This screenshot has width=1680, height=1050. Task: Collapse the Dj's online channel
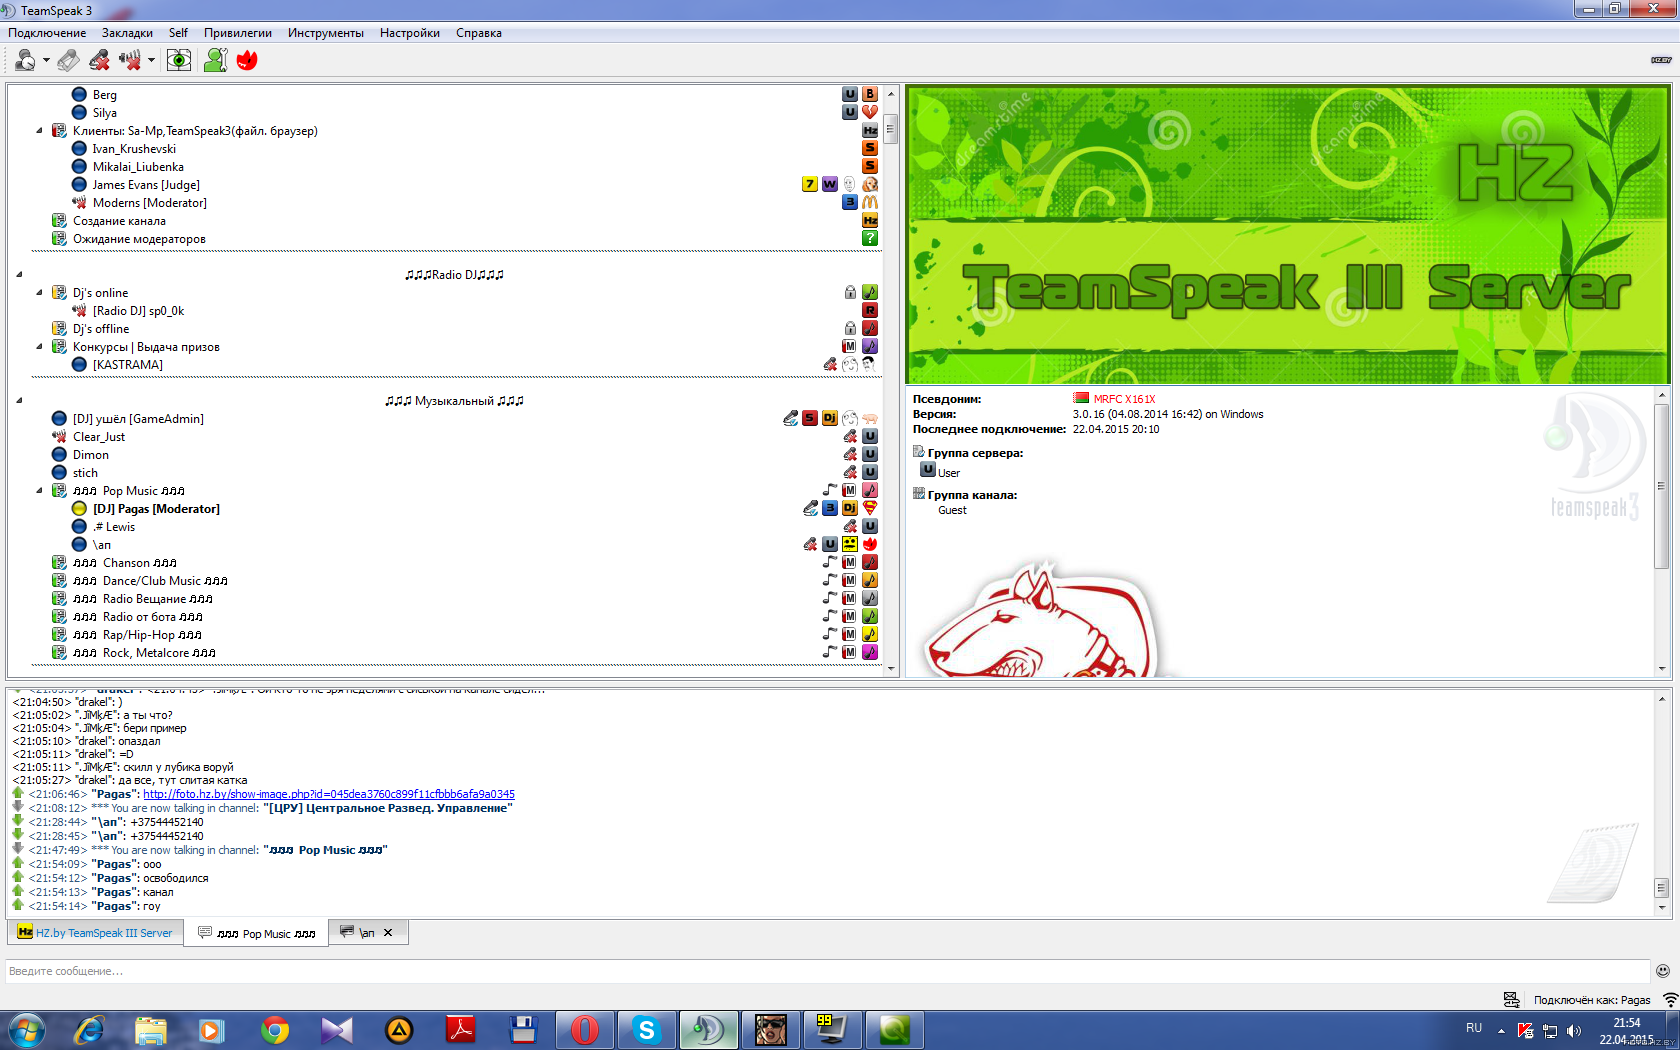coord(39,293)
